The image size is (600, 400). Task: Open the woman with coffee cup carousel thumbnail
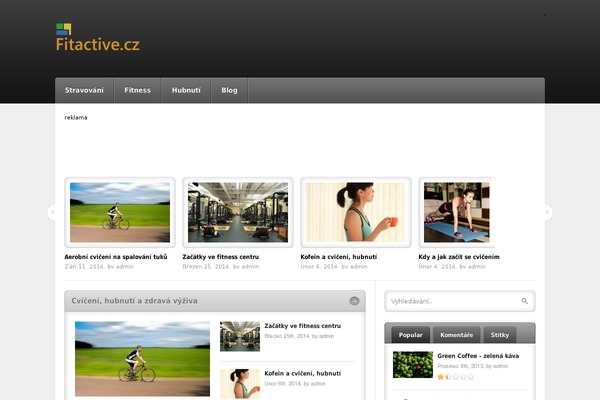tap(356, 212)
